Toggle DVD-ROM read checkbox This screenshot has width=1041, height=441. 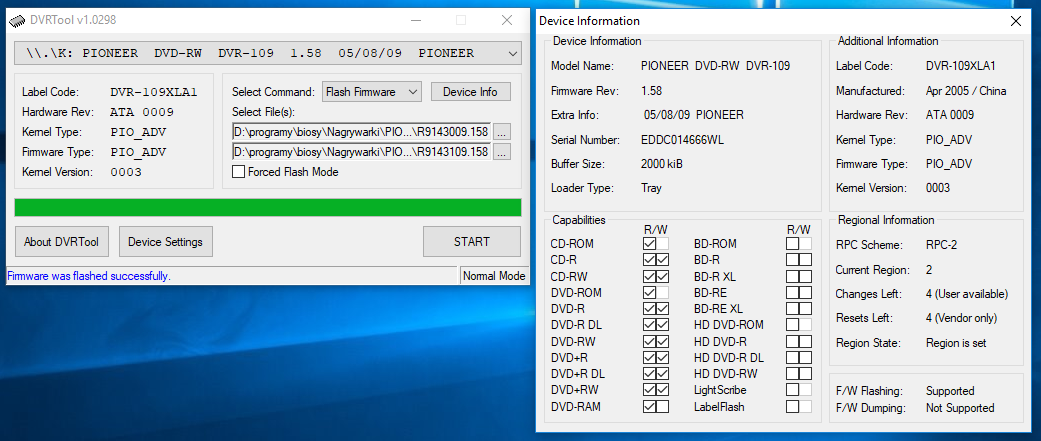pyautogui.click(x=649, y=292)
